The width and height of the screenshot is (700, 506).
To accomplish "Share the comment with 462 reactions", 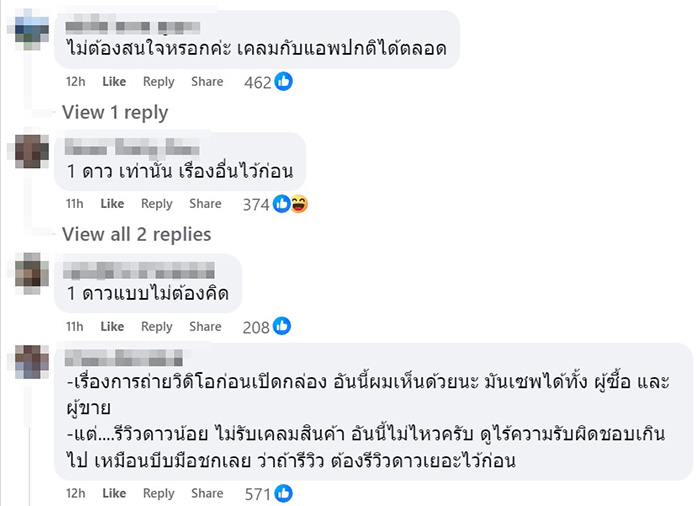I will (207, 82).
